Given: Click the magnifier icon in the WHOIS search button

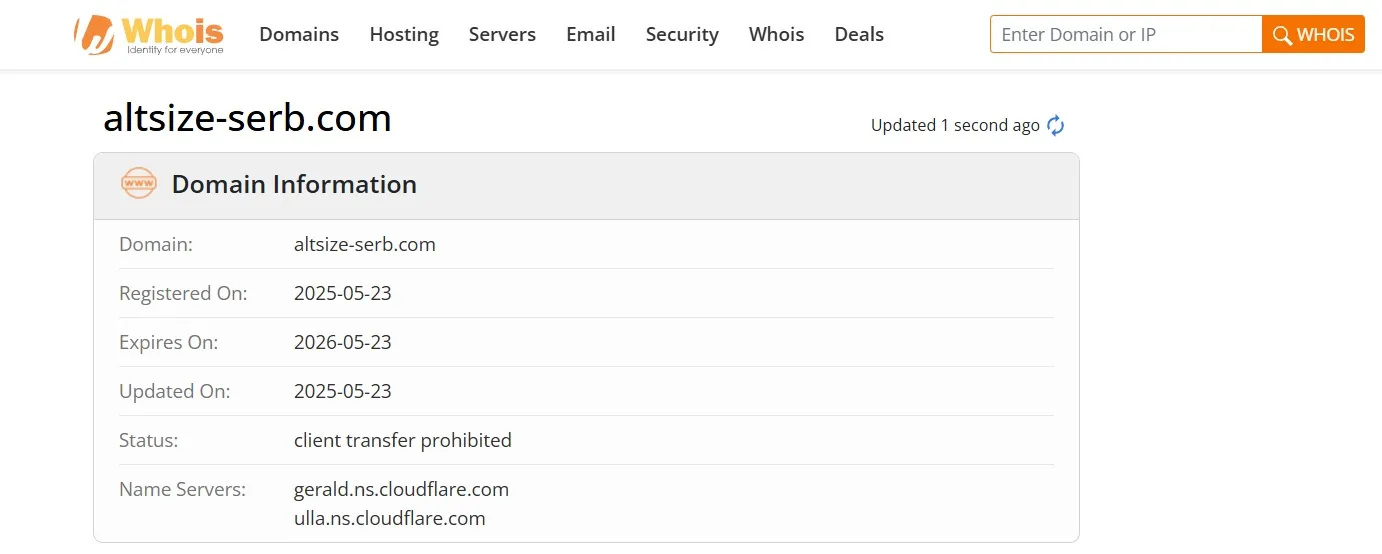Looking at the screenshot, I should [1282, 35].
